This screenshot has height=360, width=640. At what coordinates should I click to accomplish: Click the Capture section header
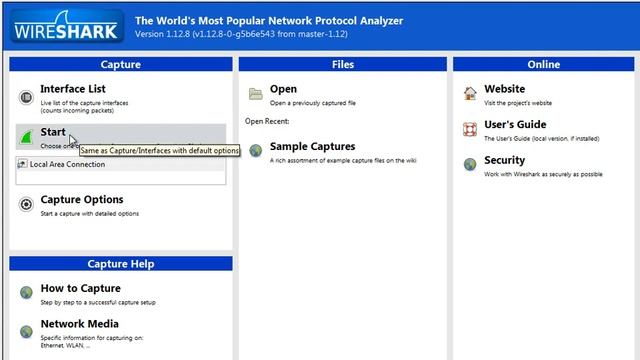point(121,64)
